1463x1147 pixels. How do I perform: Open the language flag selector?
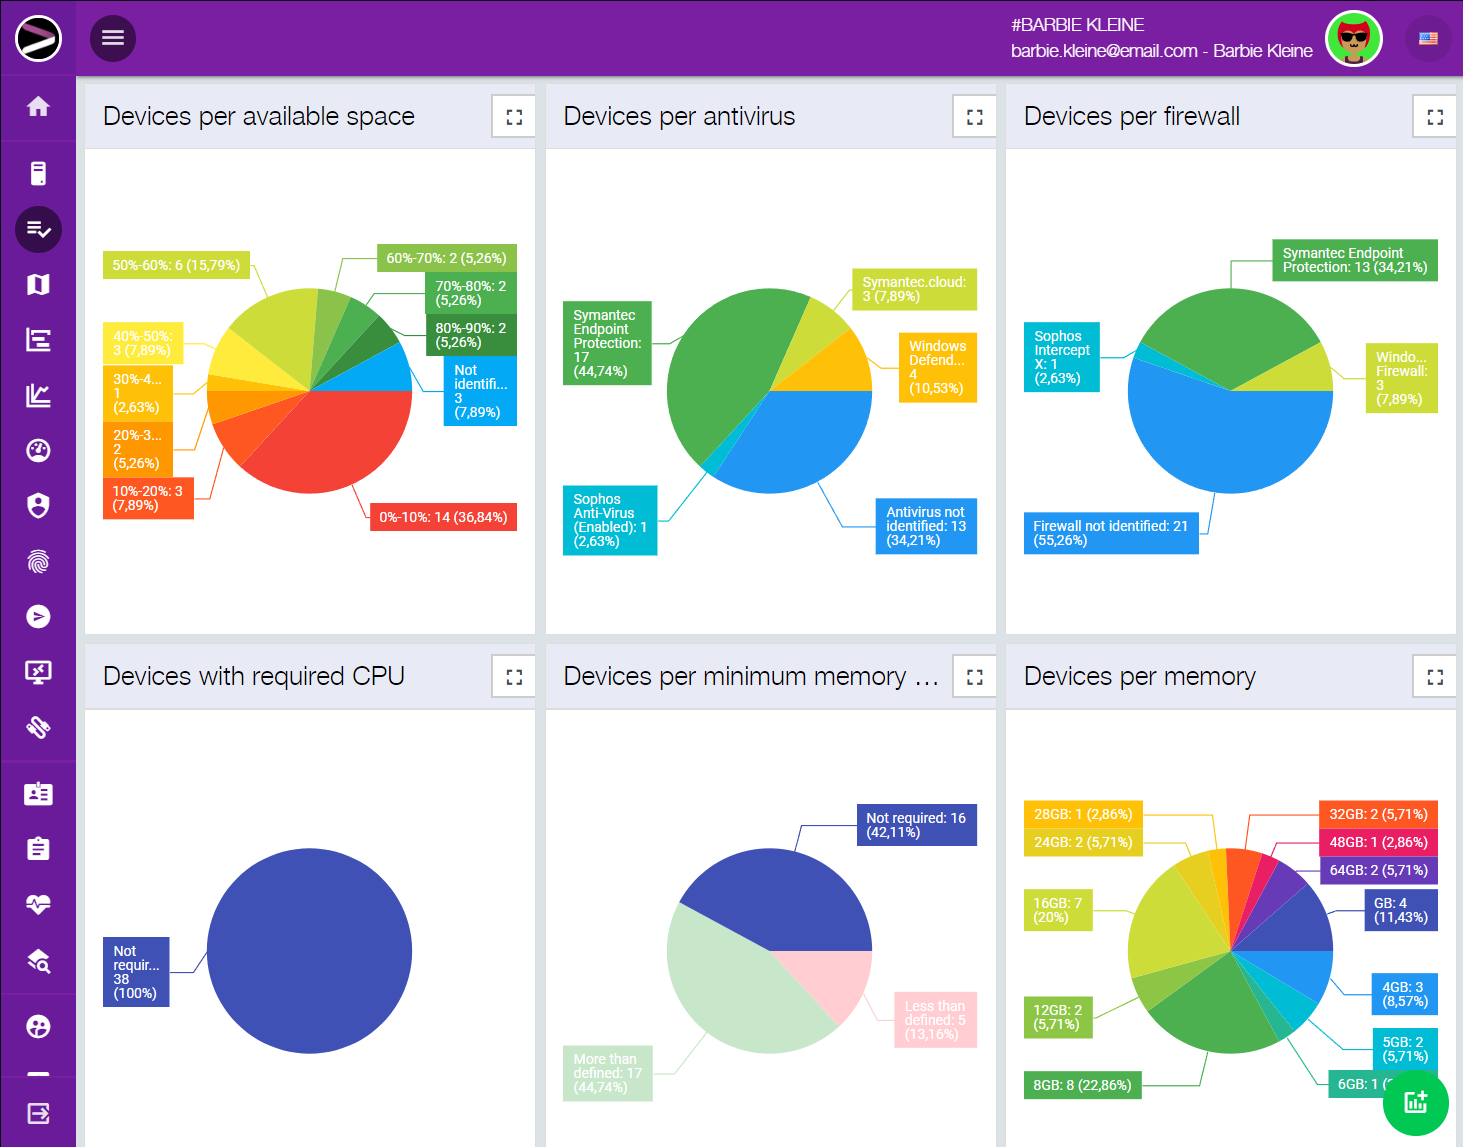pos(1428,39)
